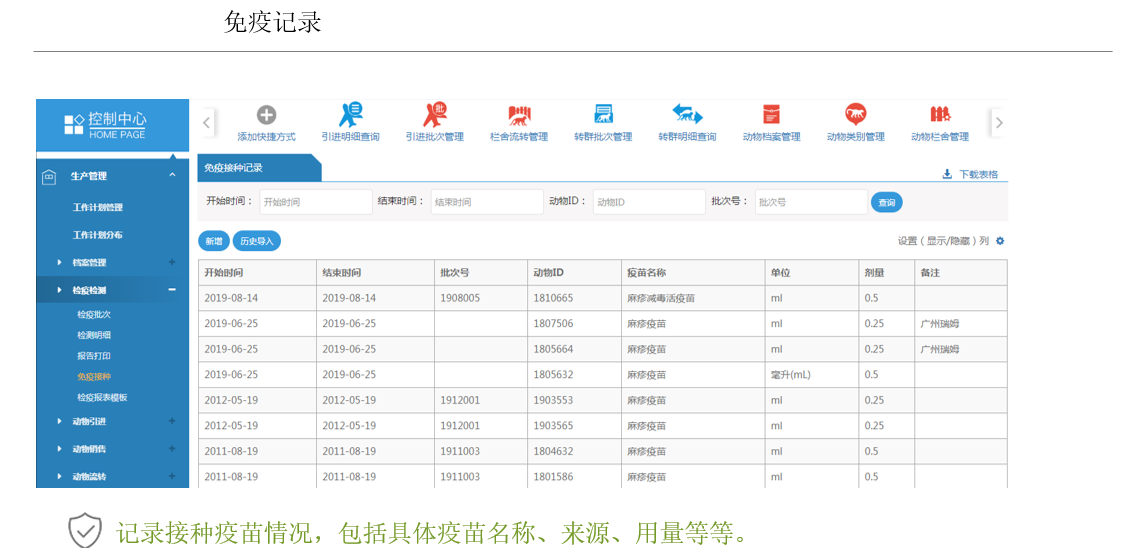Open 工作计划管理 in the sidebar
This screenshot has width=1145, height=548.
98,208
